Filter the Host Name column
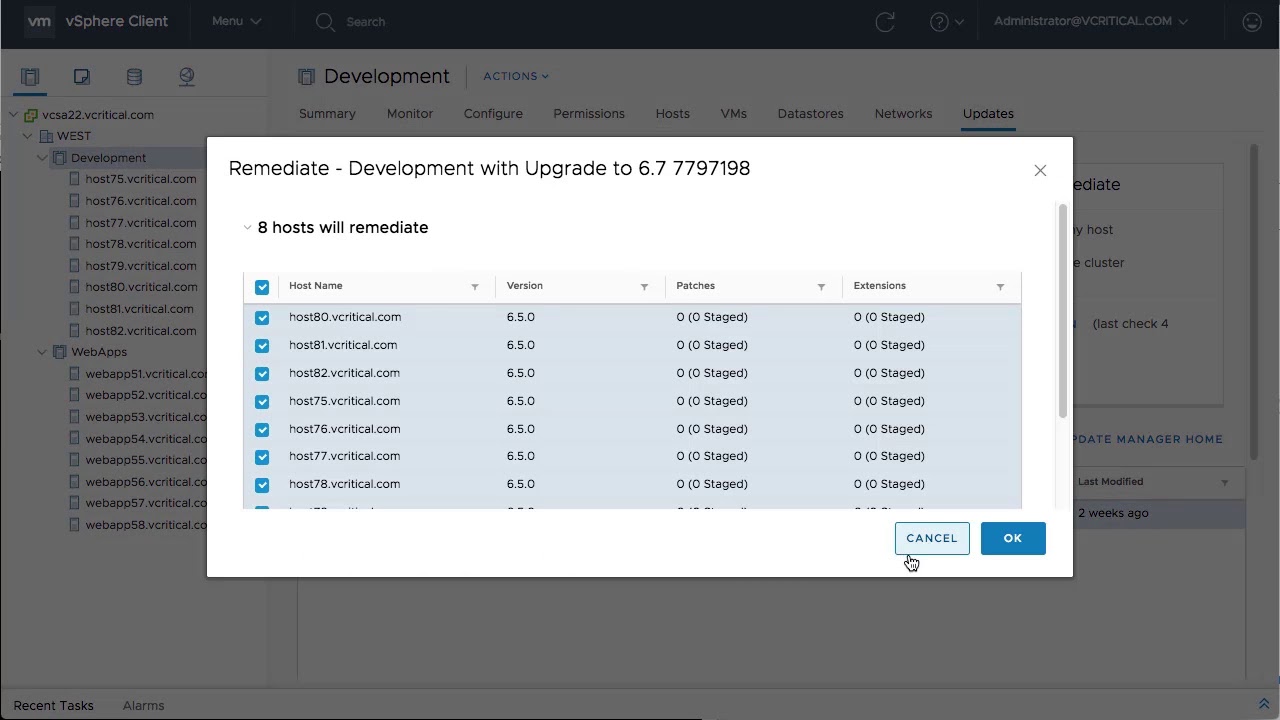Image resolution: width=1280 pixels, height=720 pixels. point(475,287)
